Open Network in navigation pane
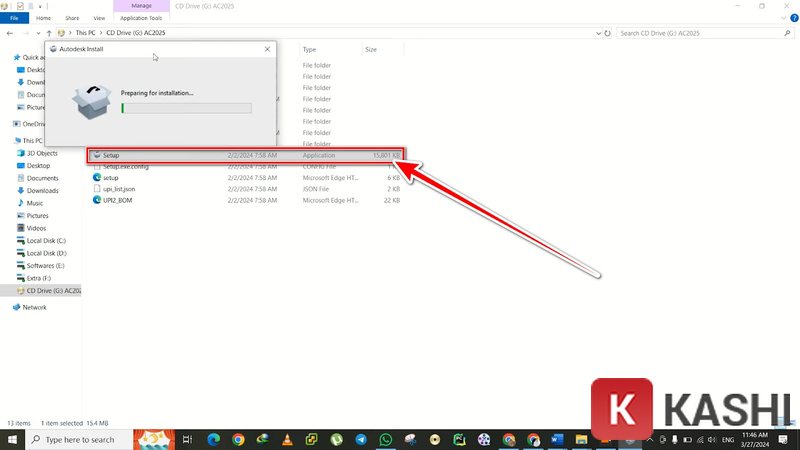 tap(34, 307)
